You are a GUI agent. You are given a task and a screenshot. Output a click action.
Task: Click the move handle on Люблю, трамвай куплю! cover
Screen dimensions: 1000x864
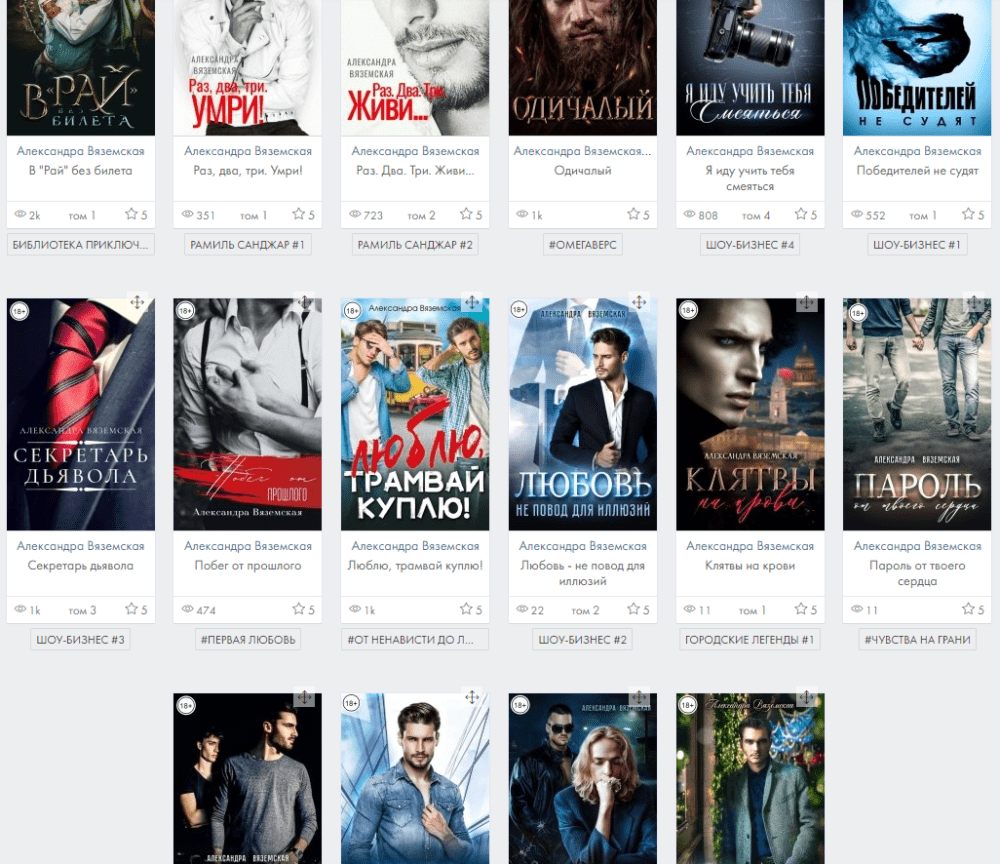[472, 302]
